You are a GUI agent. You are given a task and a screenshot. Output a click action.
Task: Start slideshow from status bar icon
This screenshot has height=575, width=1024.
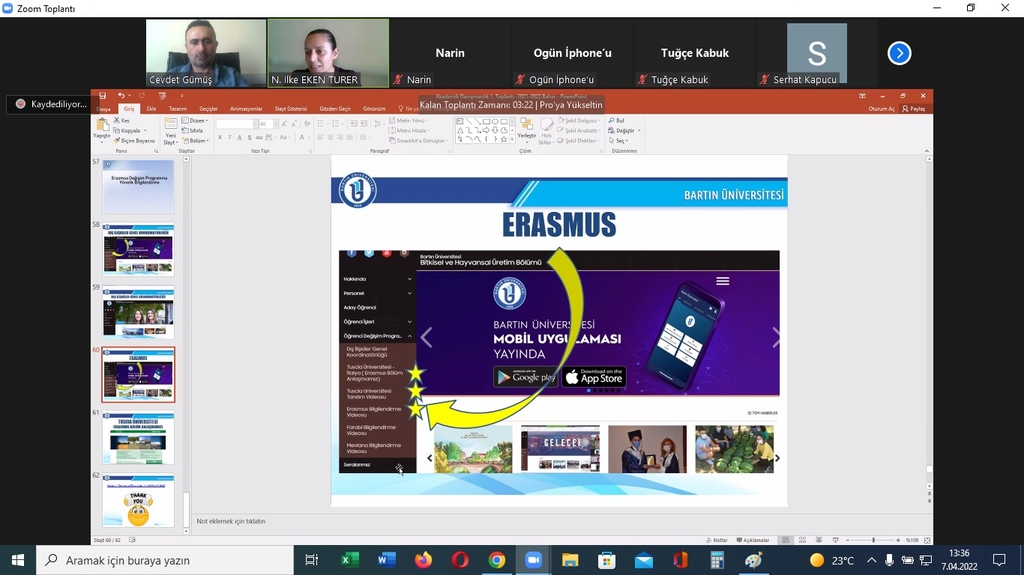(x=835, y=540)
